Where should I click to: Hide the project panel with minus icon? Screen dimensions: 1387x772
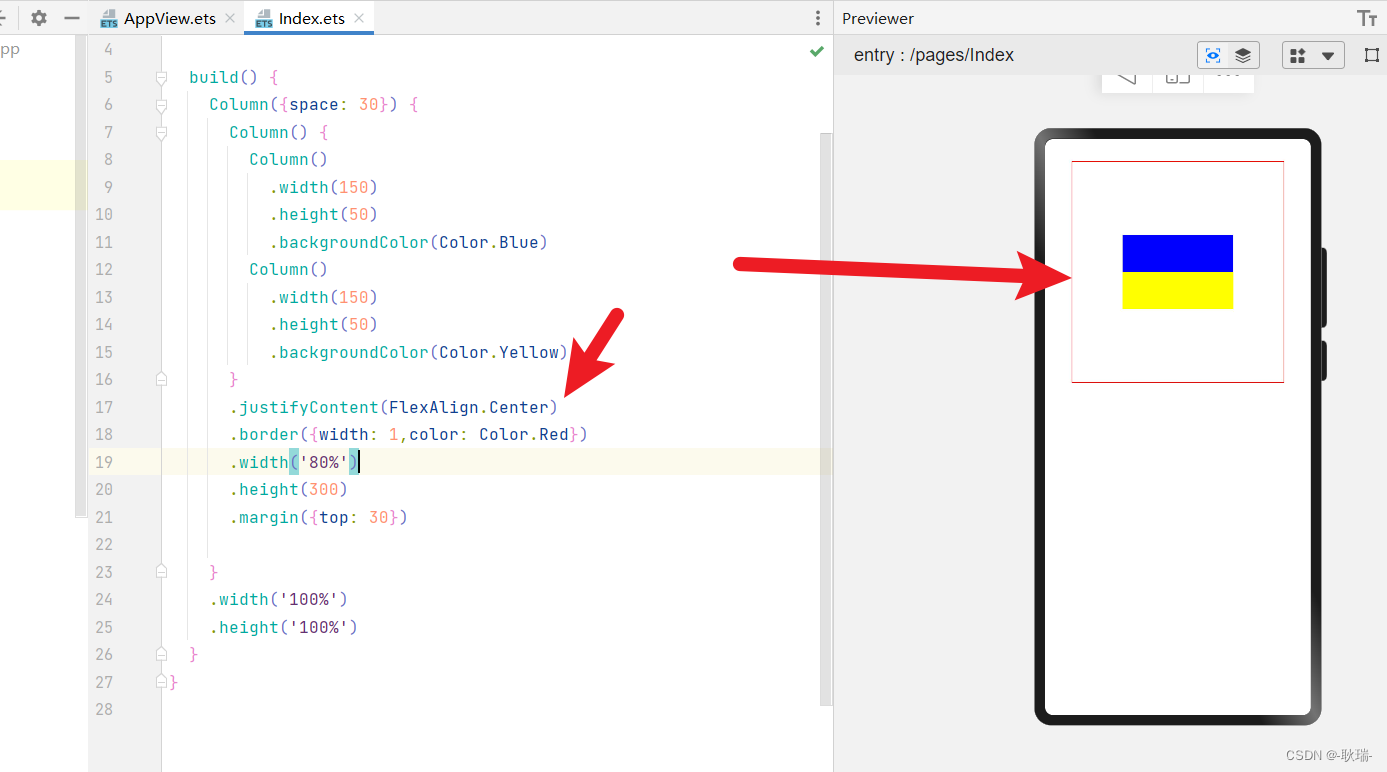[x=72, y=18]
